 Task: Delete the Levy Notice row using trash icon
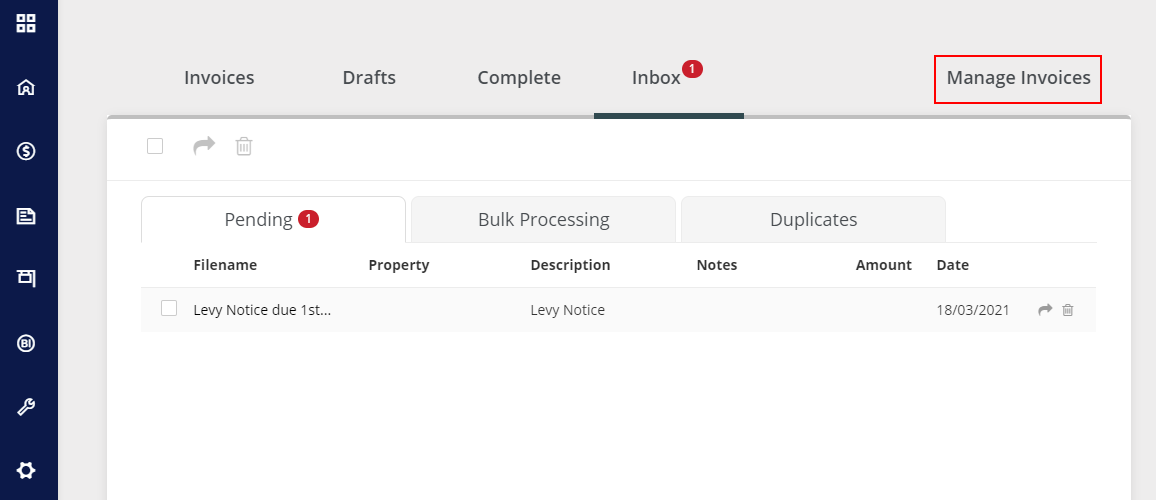[1068, 310]
